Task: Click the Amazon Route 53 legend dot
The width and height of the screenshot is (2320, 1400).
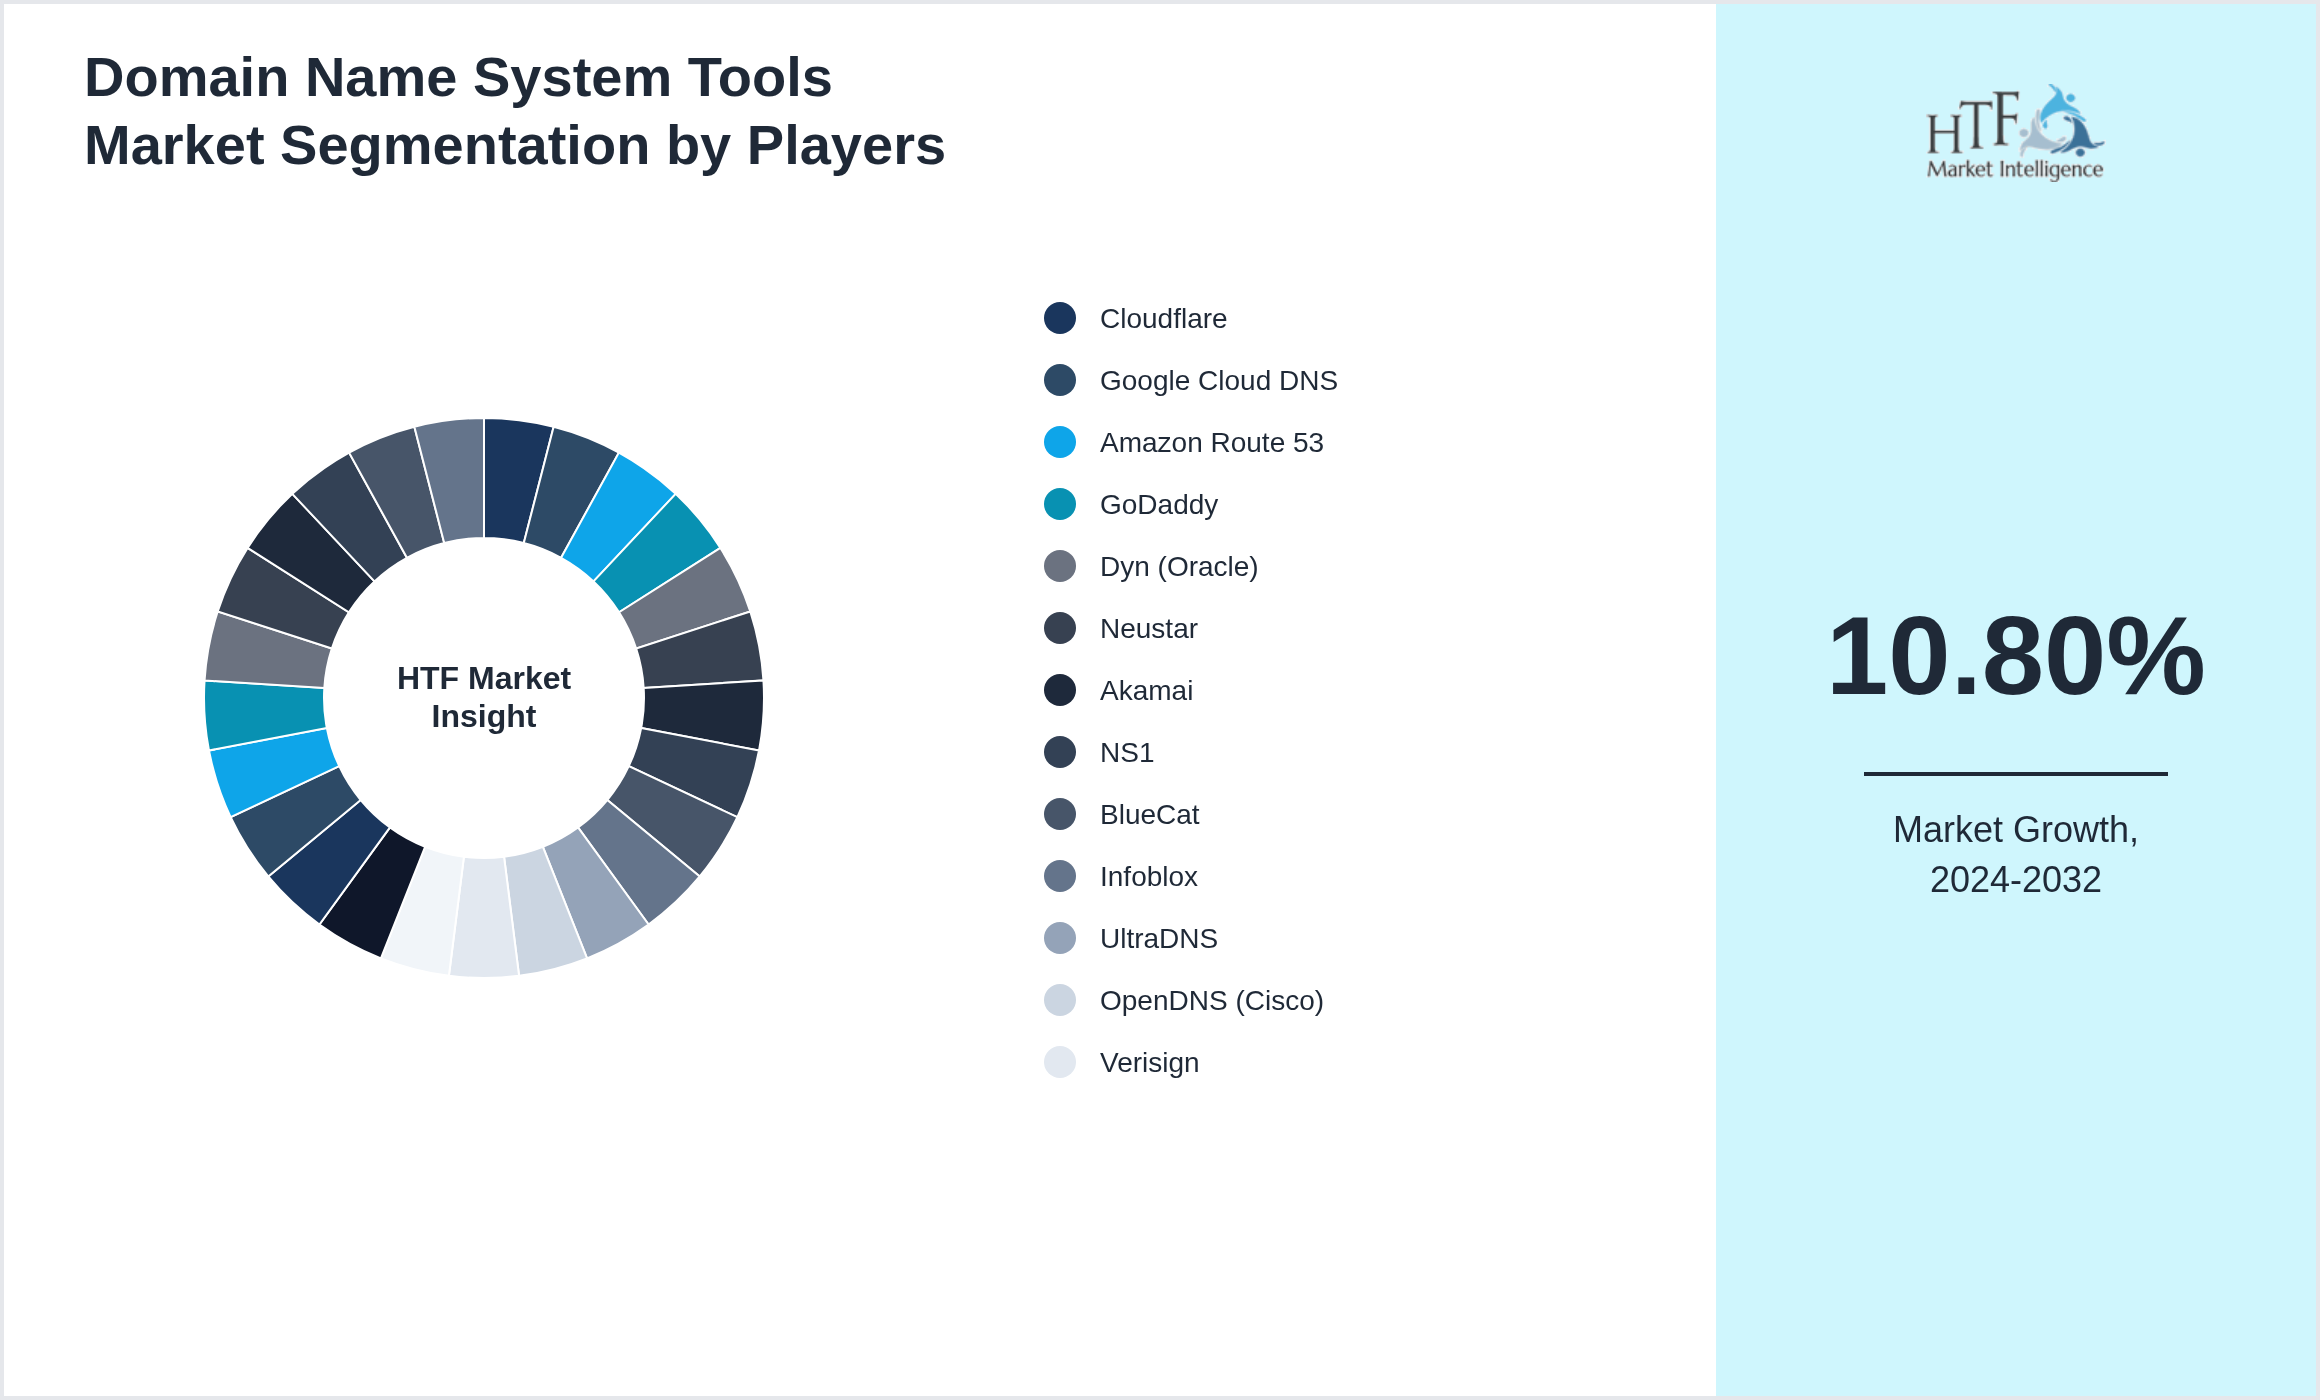Action: (1060, 442)
